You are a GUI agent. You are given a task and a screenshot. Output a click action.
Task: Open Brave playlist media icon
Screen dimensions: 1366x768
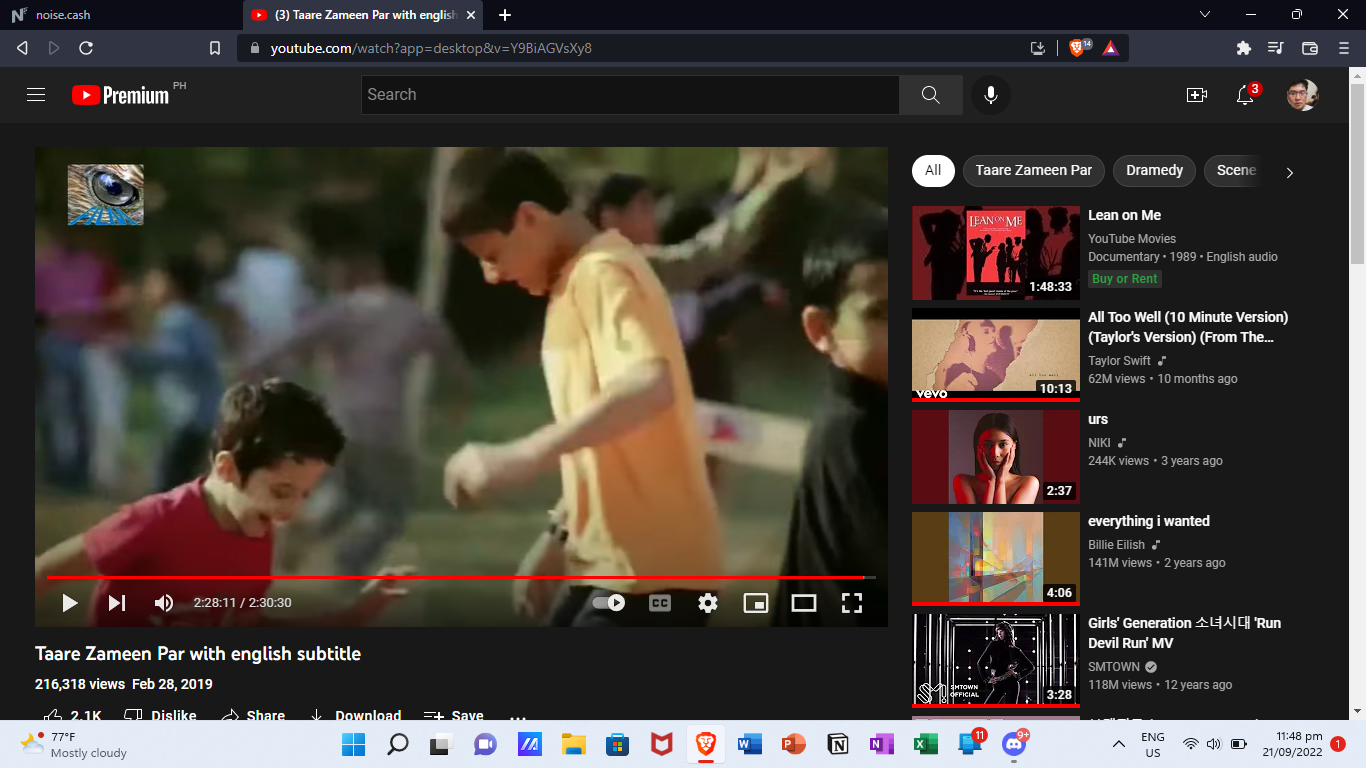[x=1276, y=48]
